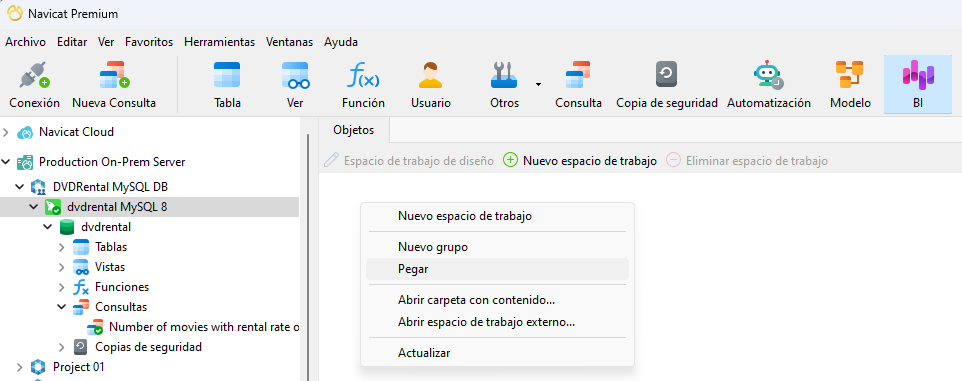The image size is (962, 381).
Task: Expand the Project 01 node
Action: pyautogui.click(x=20, y=367)
